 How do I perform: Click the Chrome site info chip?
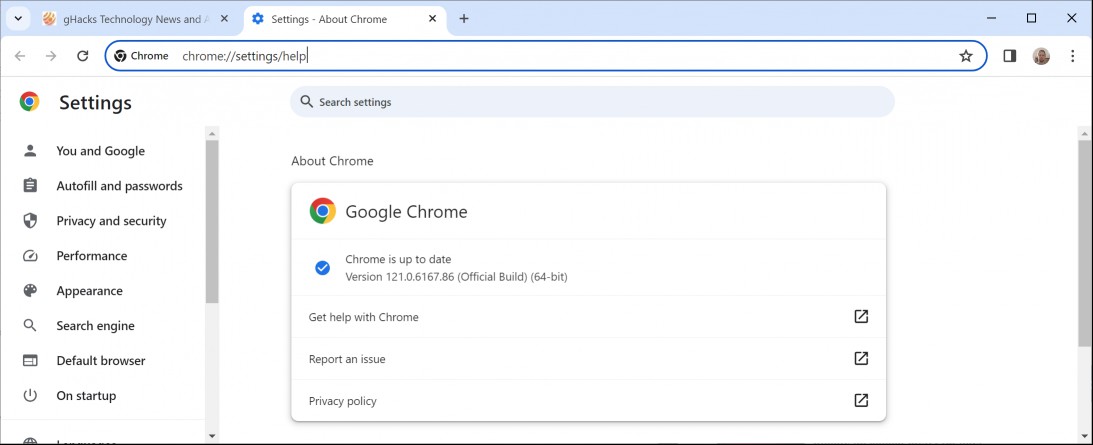tap(142, 56)
